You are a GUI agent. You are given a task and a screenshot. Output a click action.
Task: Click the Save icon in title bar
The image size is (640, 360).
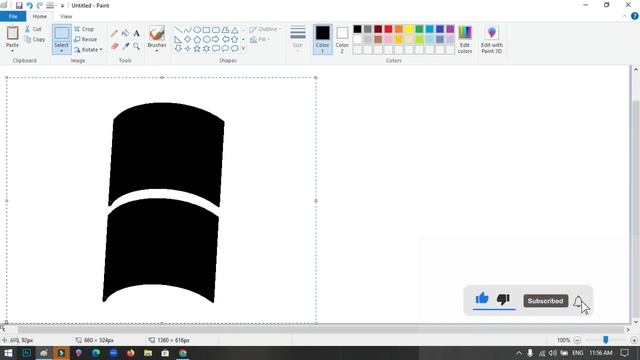pos(19,6)
